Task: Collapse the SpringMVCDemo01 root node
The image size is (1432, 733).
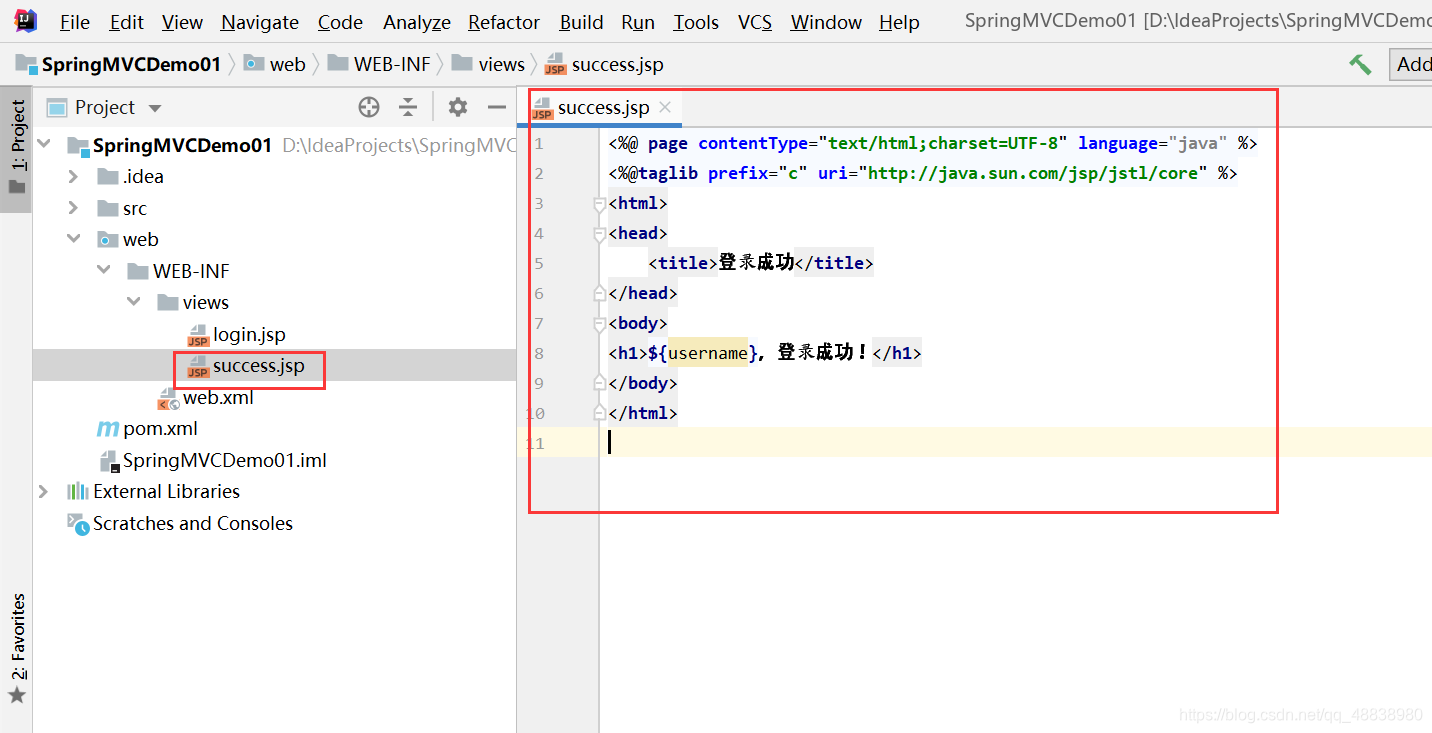Action: 45,145
